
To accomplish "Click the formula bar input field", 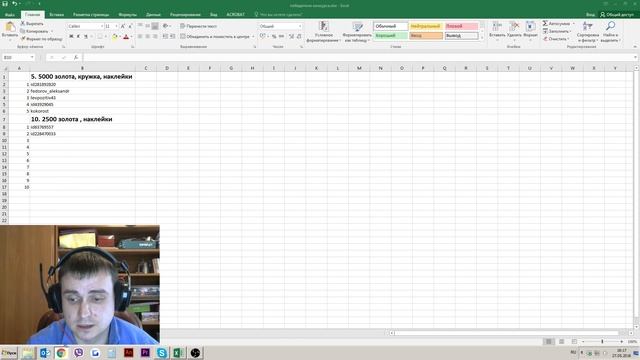I will (x=359, y=58).
